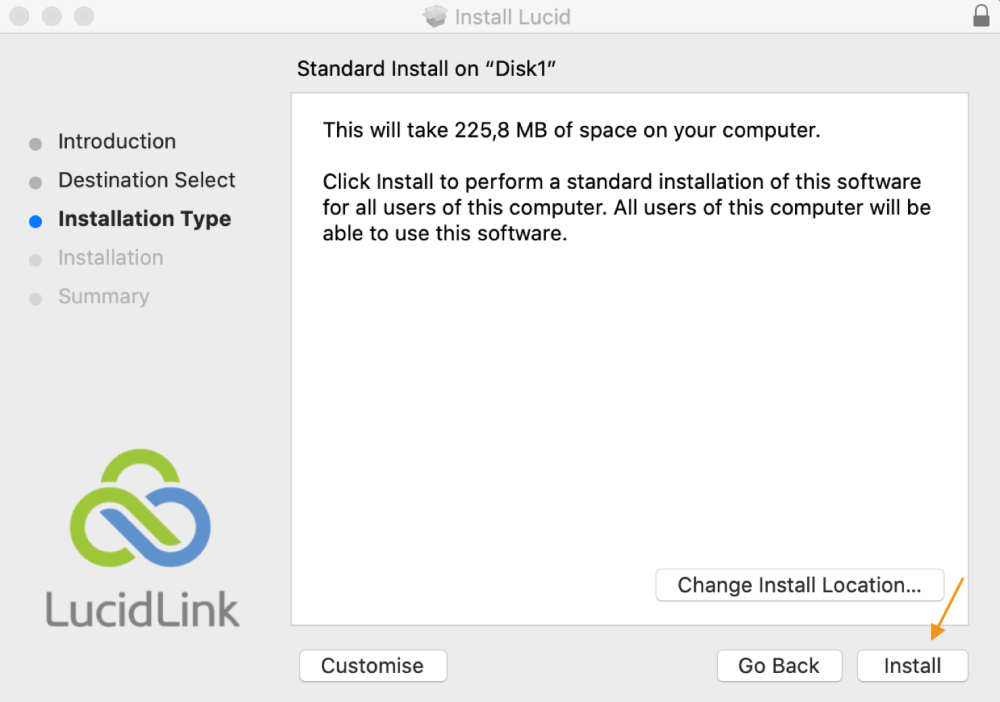Select the greyed Summary step label

[x=104, y=297]
